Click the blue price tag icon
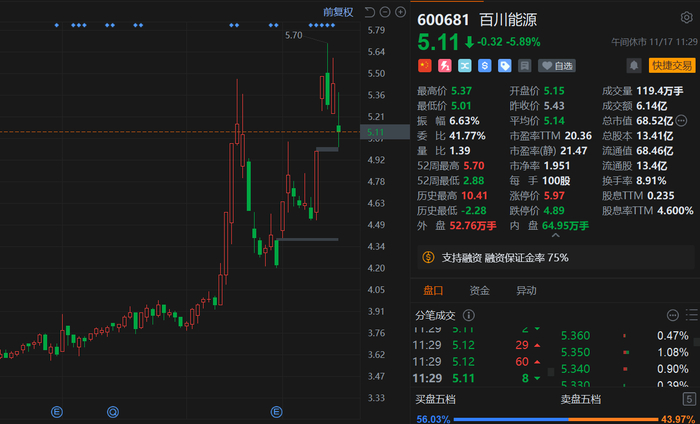Screen dimensions: 700x424 [505, 66]
